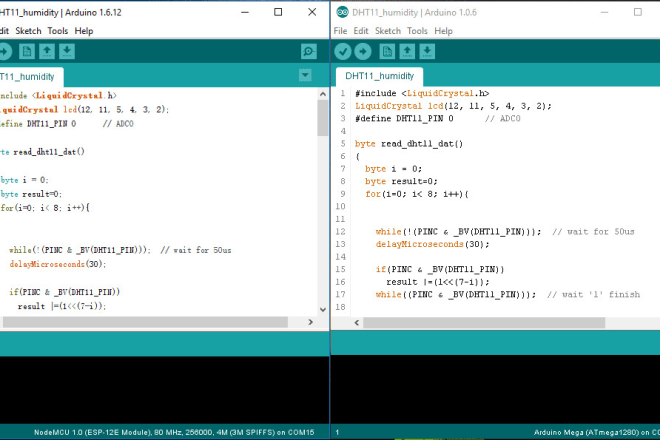Select DHT11_humidity tab in Arduino 1.0.6 window
Viewport: 660px width, 440px height.
click(x=380, y=76)
